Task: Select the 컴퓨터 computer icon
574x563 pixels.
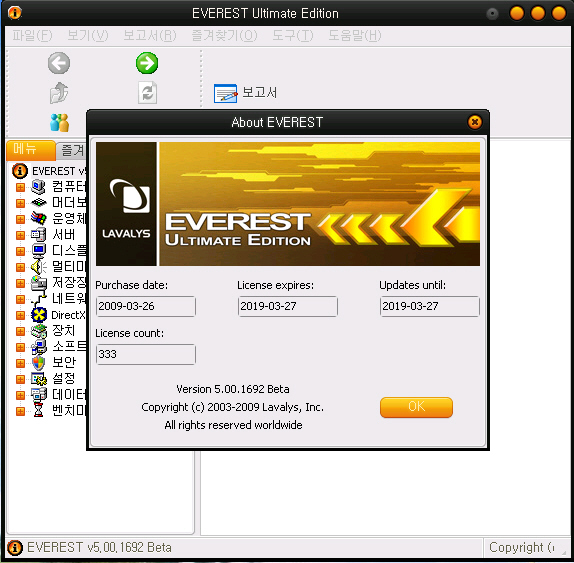Action: [39, 187]
